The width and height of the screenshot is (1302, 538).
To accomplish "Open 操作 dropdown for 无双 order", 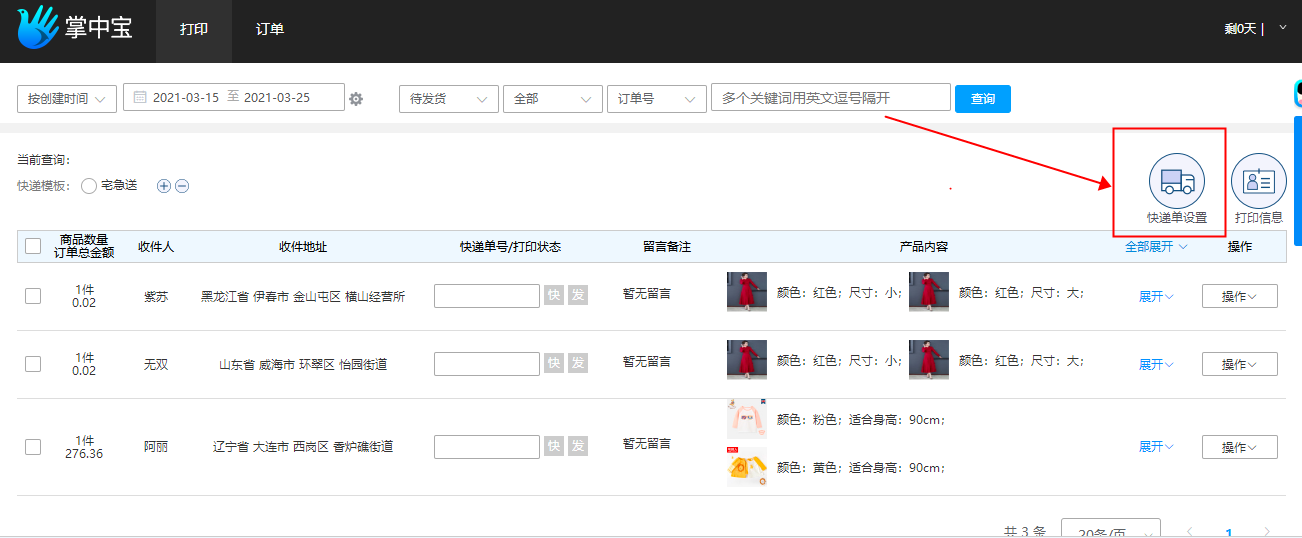I will 1239,364.
